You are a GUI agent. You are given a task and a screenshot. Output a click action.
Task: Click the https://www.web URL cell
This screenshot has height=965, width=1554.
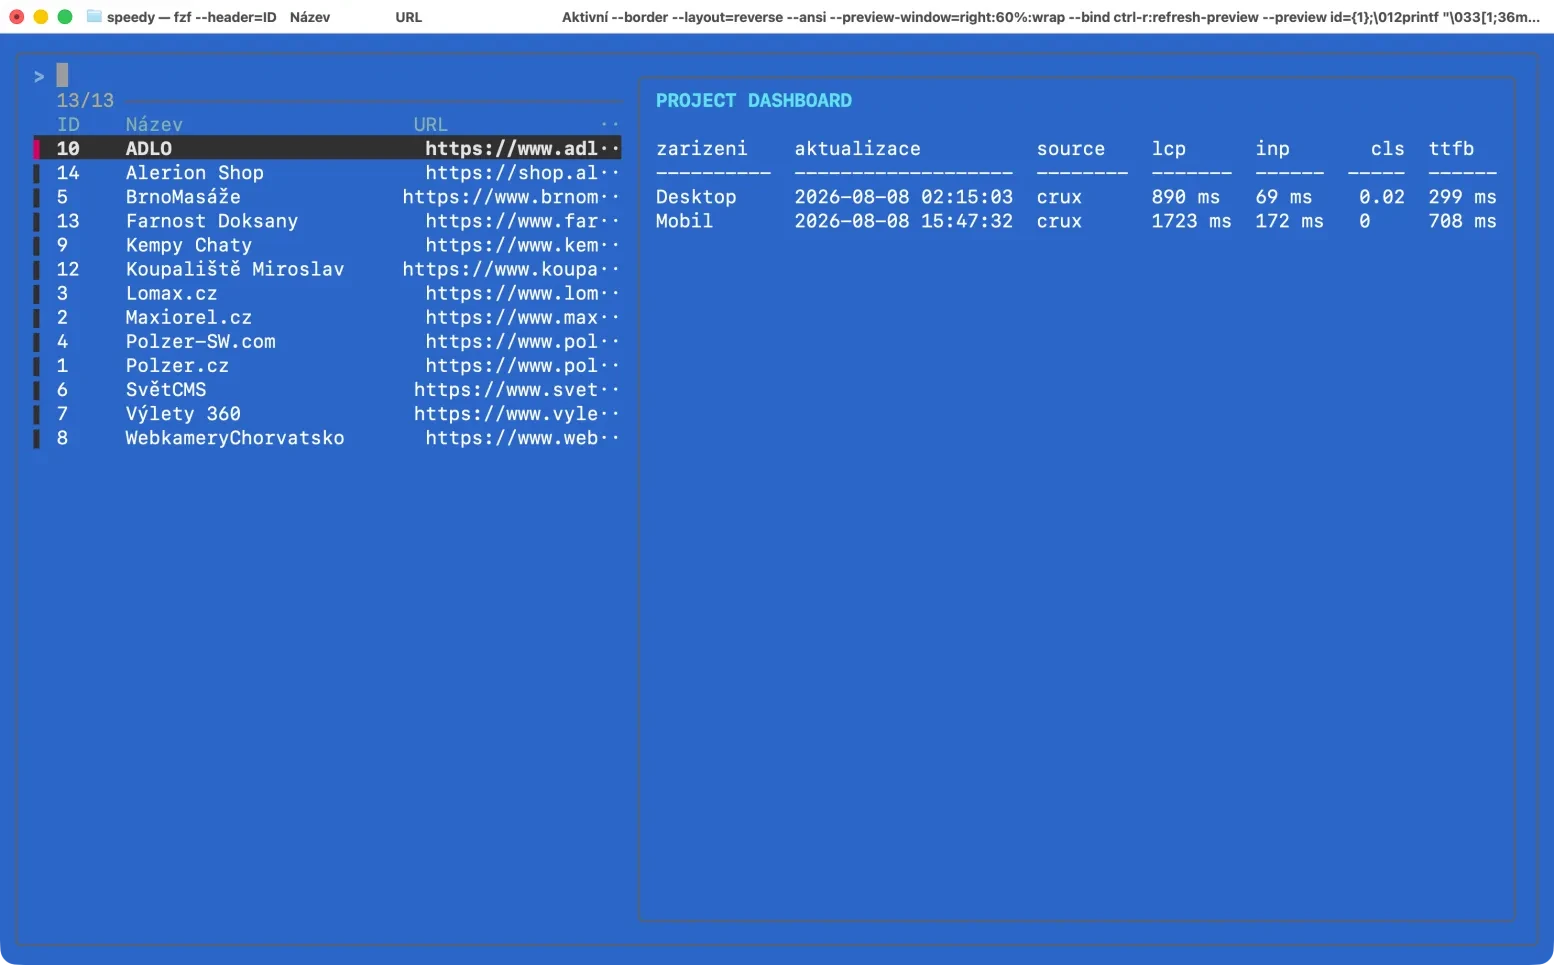tap(522, 437)
